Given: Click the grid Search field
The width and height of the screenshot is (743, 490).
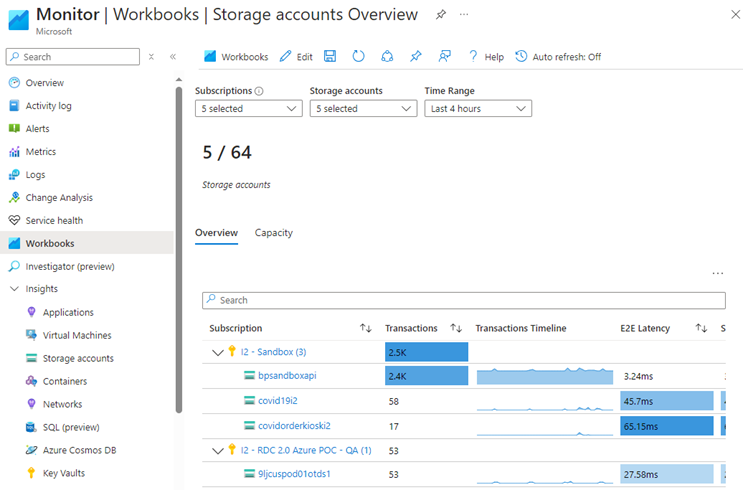Looking at the screenshot, I should (464, 300).
